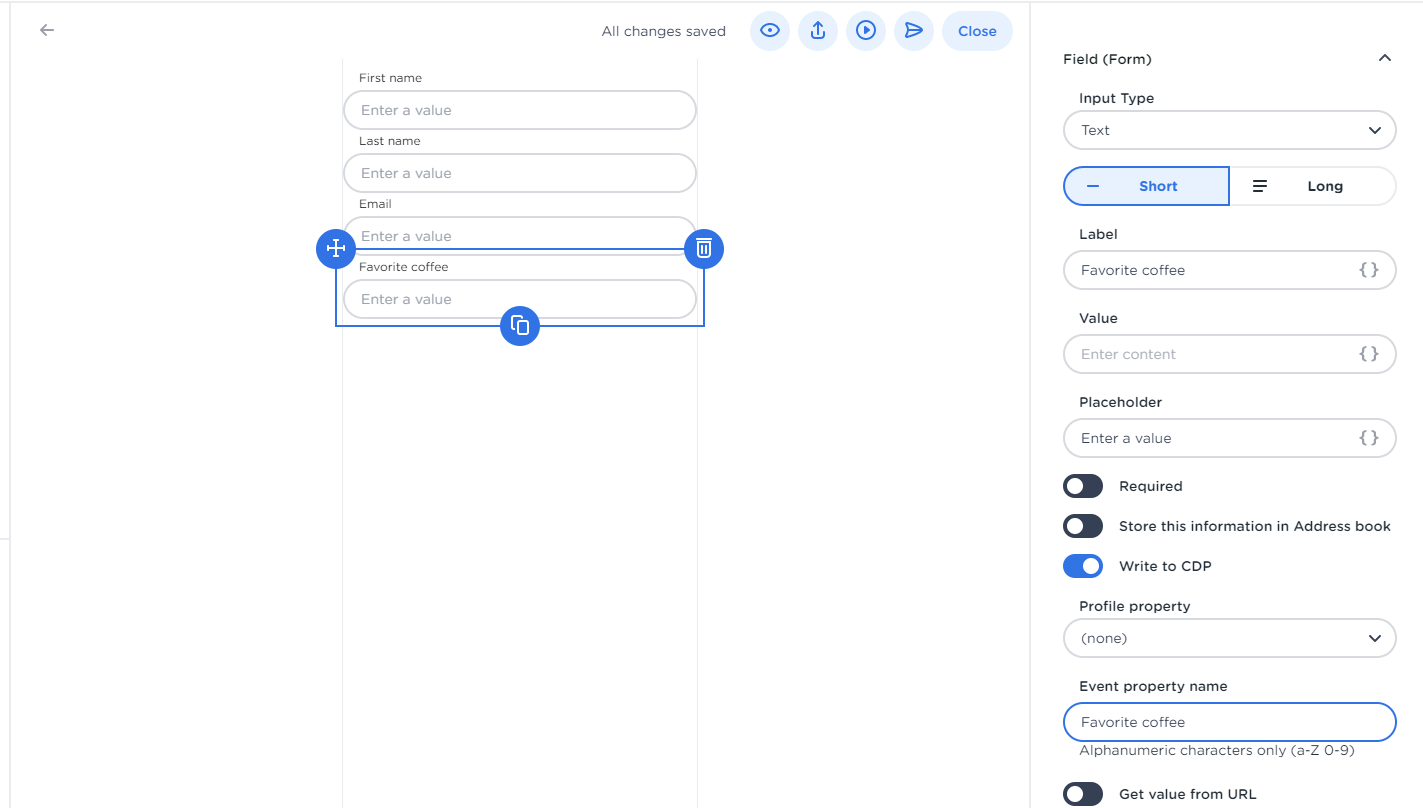The image size is (1423, 808).
Task: Delete the Favorite coffee field with trash icon
Action: (x=704, y=248)
